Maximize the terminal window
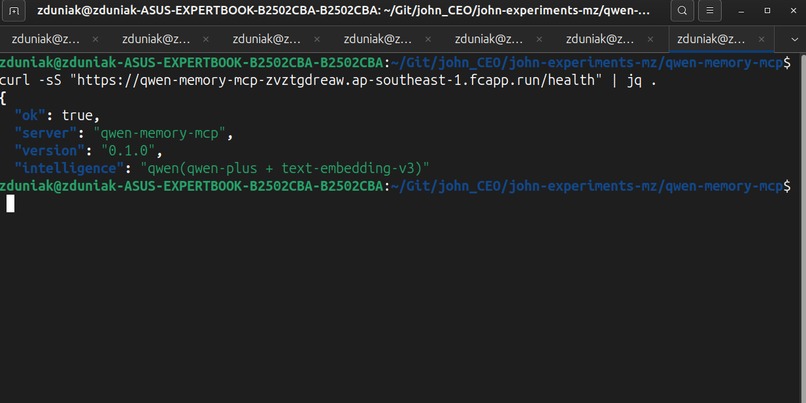 coord(767,11)
